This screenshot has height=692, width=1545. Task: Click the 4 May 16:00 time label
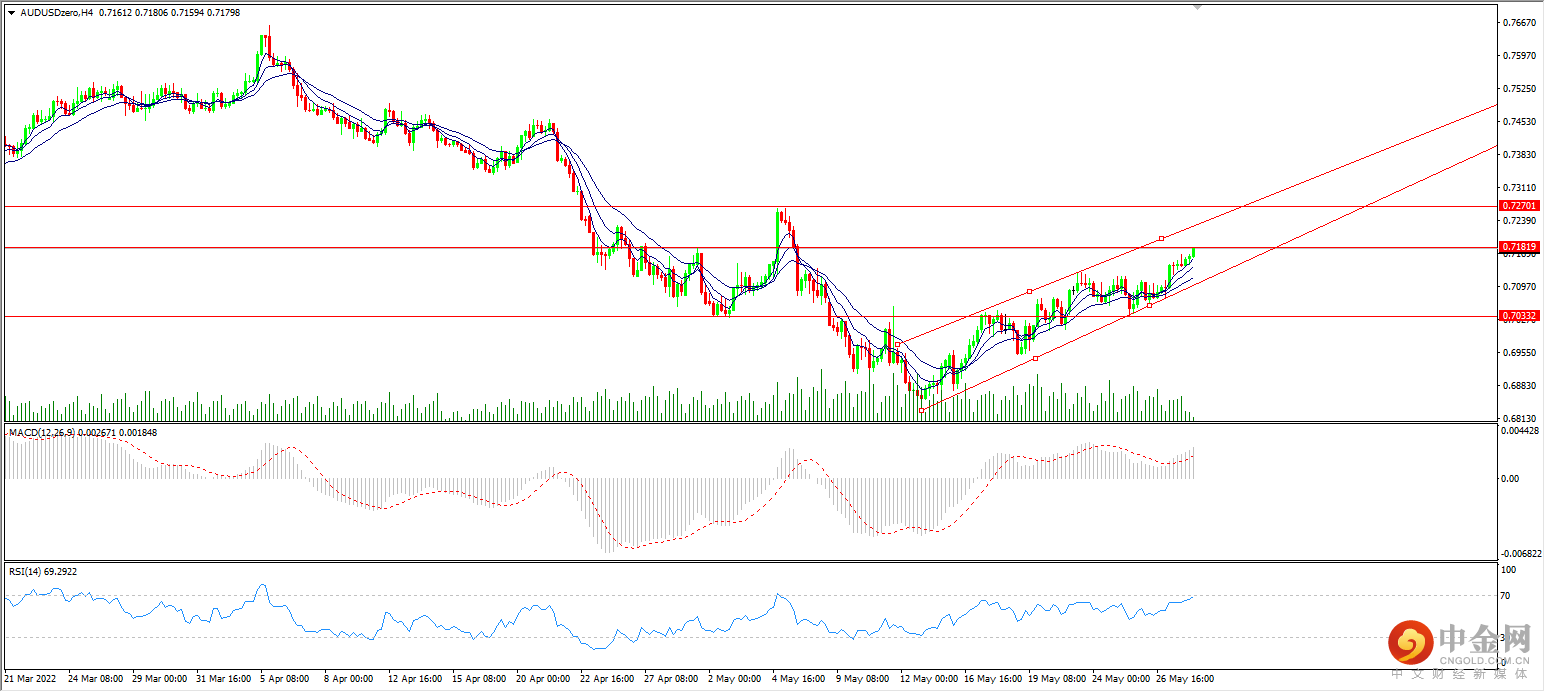pyautogui.click(x=797, y=679)
